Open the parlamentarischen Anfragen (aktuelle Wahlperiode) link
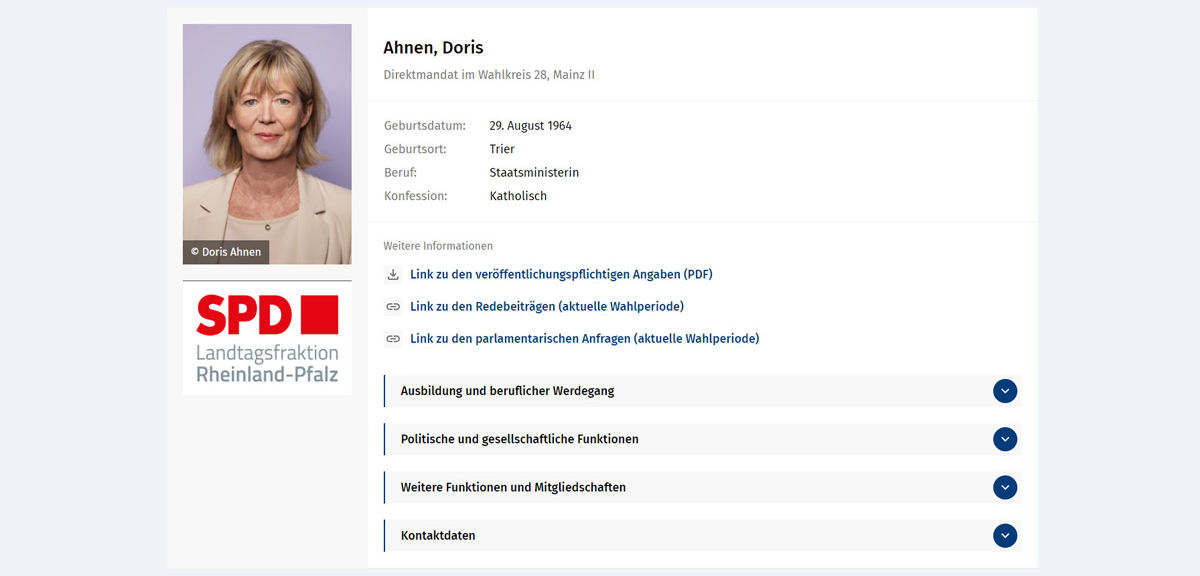 pyautogui.click(x=584, y=338)
